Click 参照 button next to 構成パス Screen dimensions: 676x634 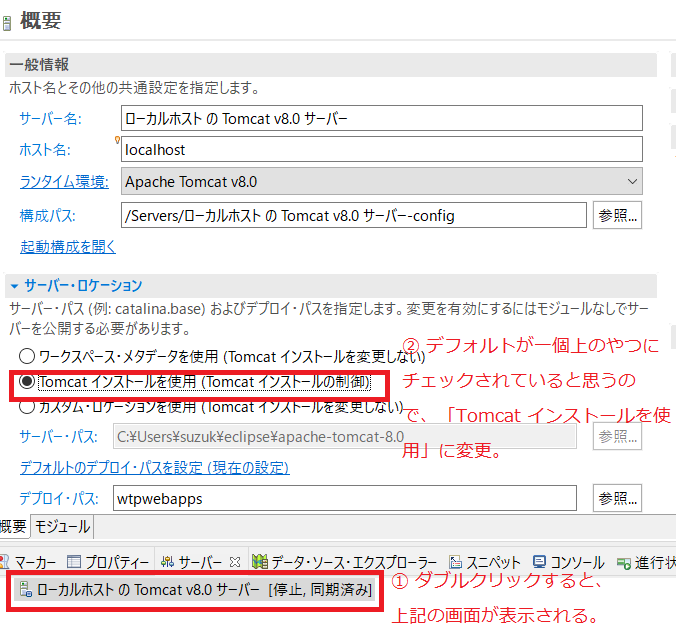tap(617, 215)
